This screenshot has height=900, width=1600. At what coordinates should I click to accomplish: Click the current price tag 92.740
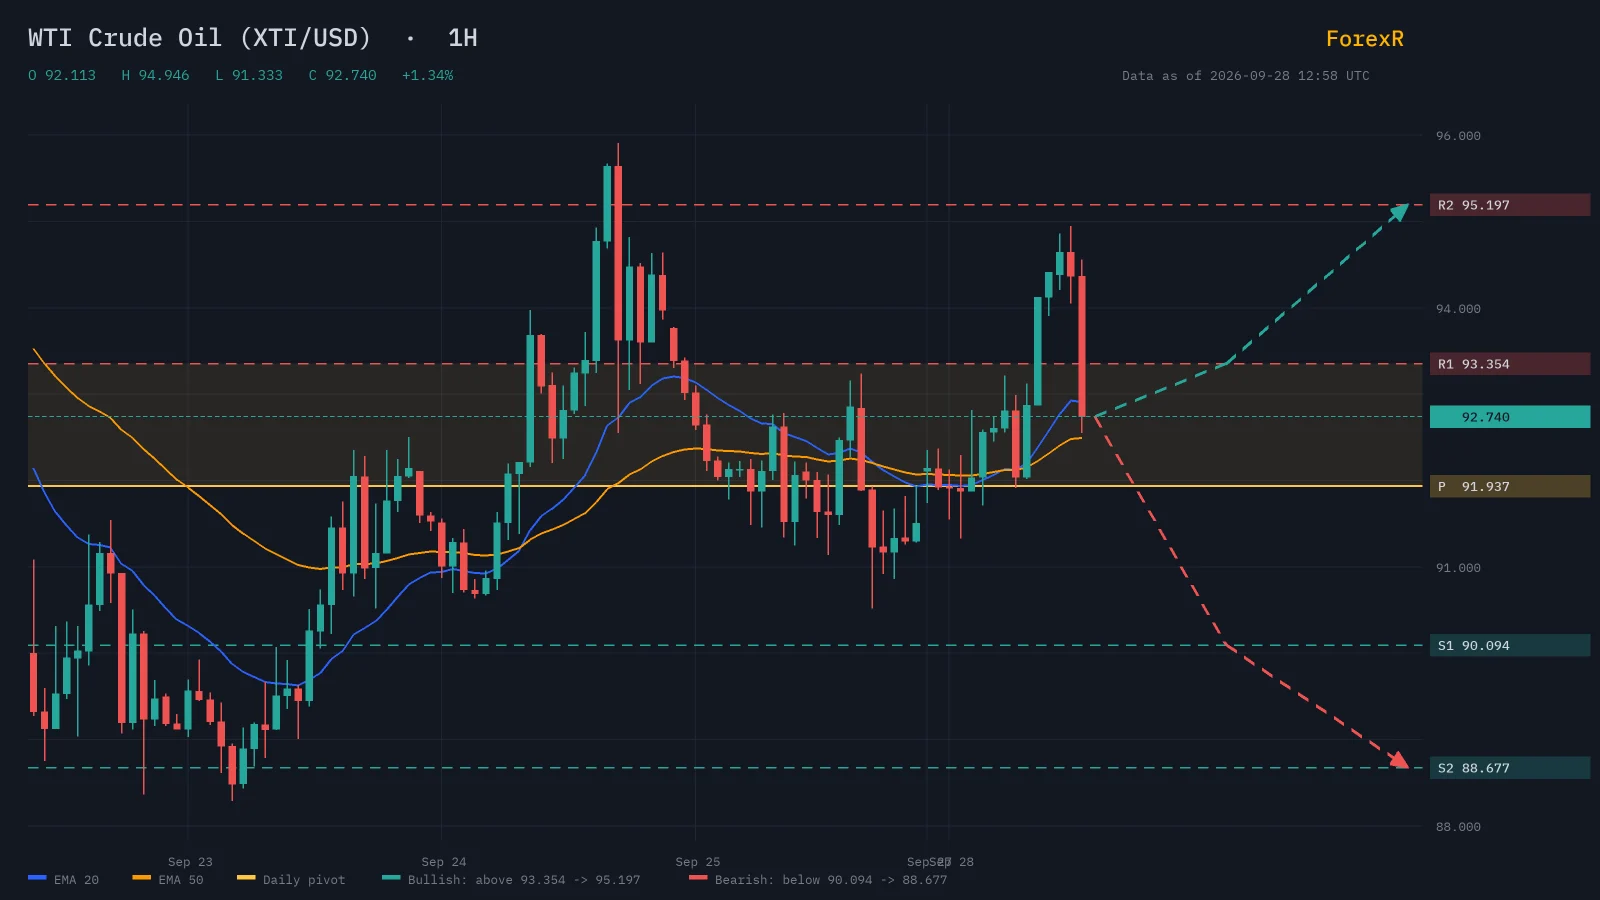pos(1509,417)
